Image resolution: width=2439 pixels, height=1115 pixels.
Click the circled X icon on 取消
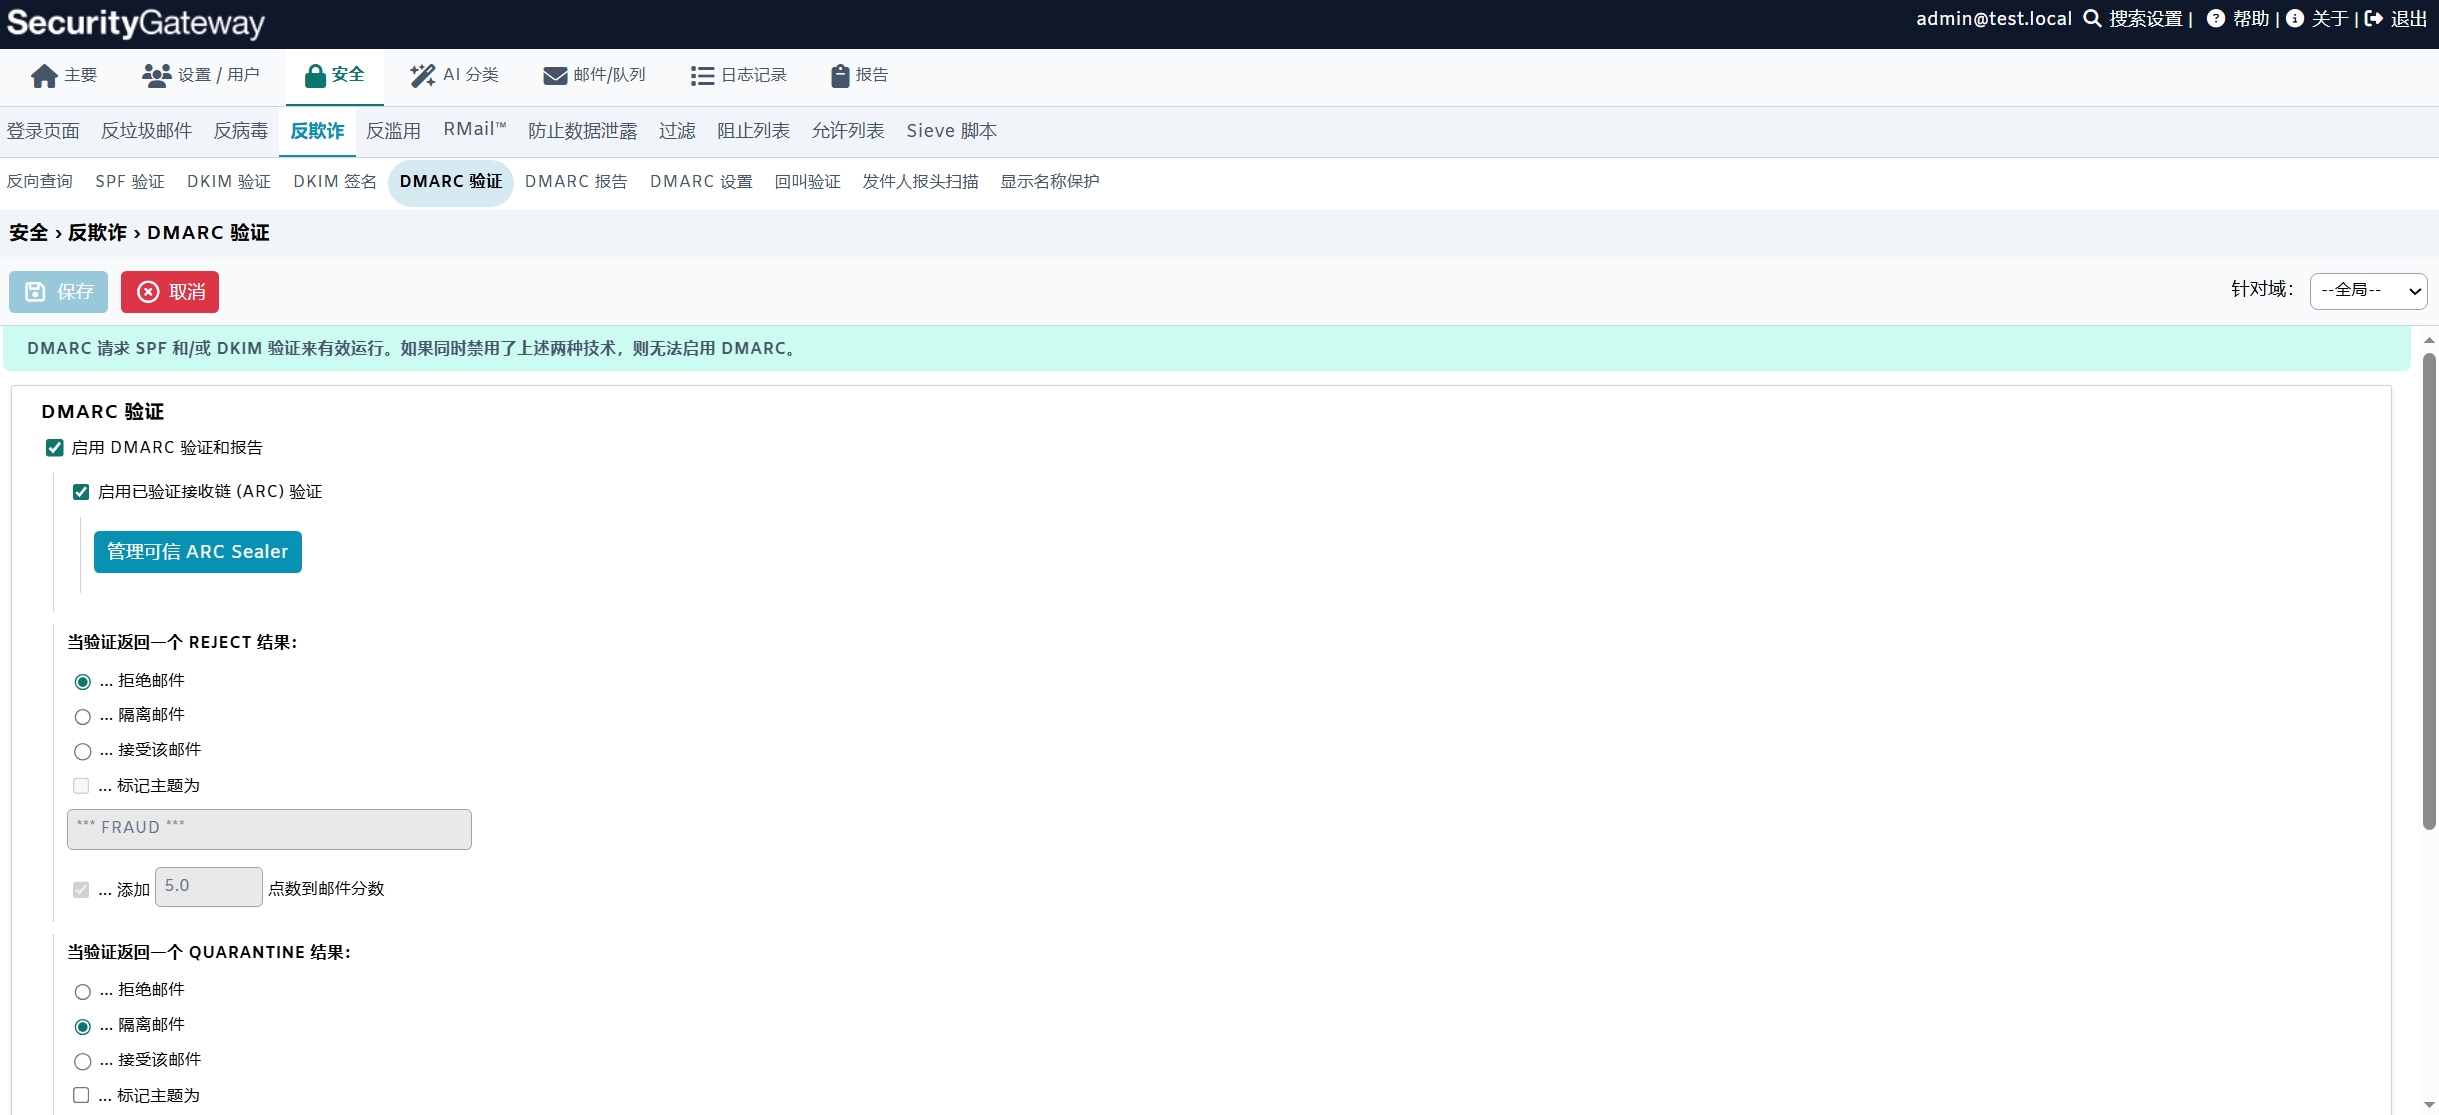tap(148, 292)
